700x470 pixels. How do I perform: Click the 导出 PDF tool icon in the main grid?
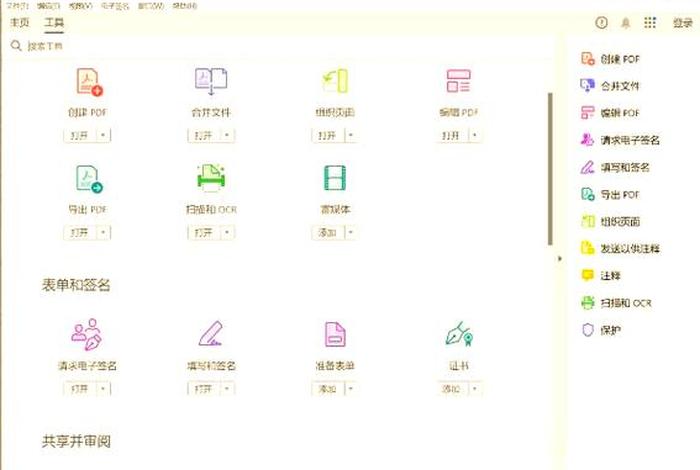[89, 179]
